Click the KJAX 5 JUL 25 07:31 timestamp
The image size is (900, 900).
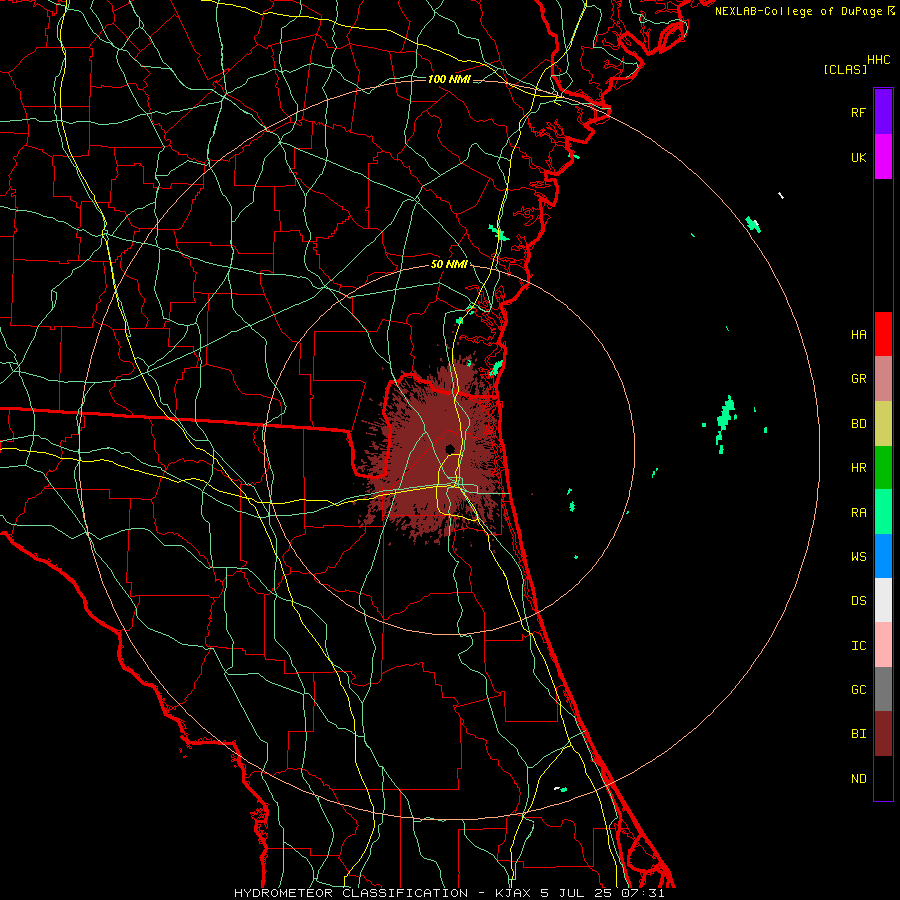pyautogui.click(x=580, y=893)
